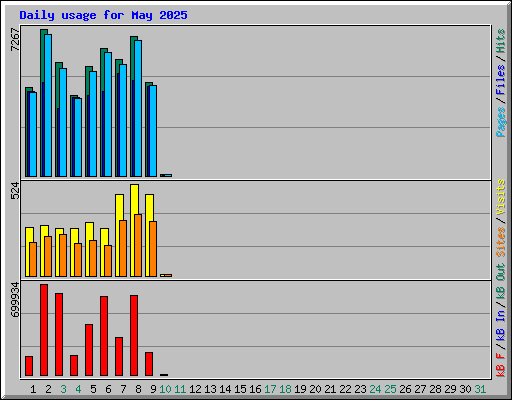512x400 pixels.
Task: Click day 12 on the x-axis
Action: click(x=195, y=389)
